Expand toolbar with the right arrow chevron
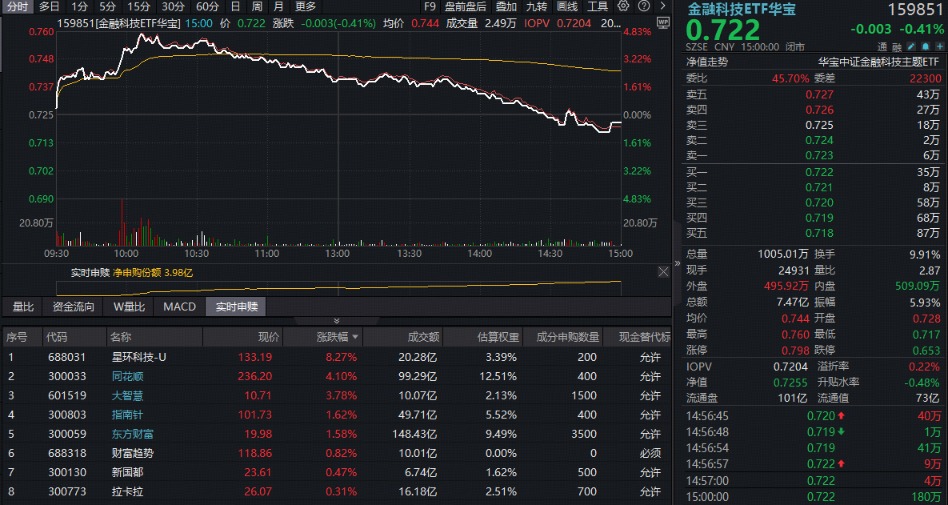948x505 pixels. [663, 6]
